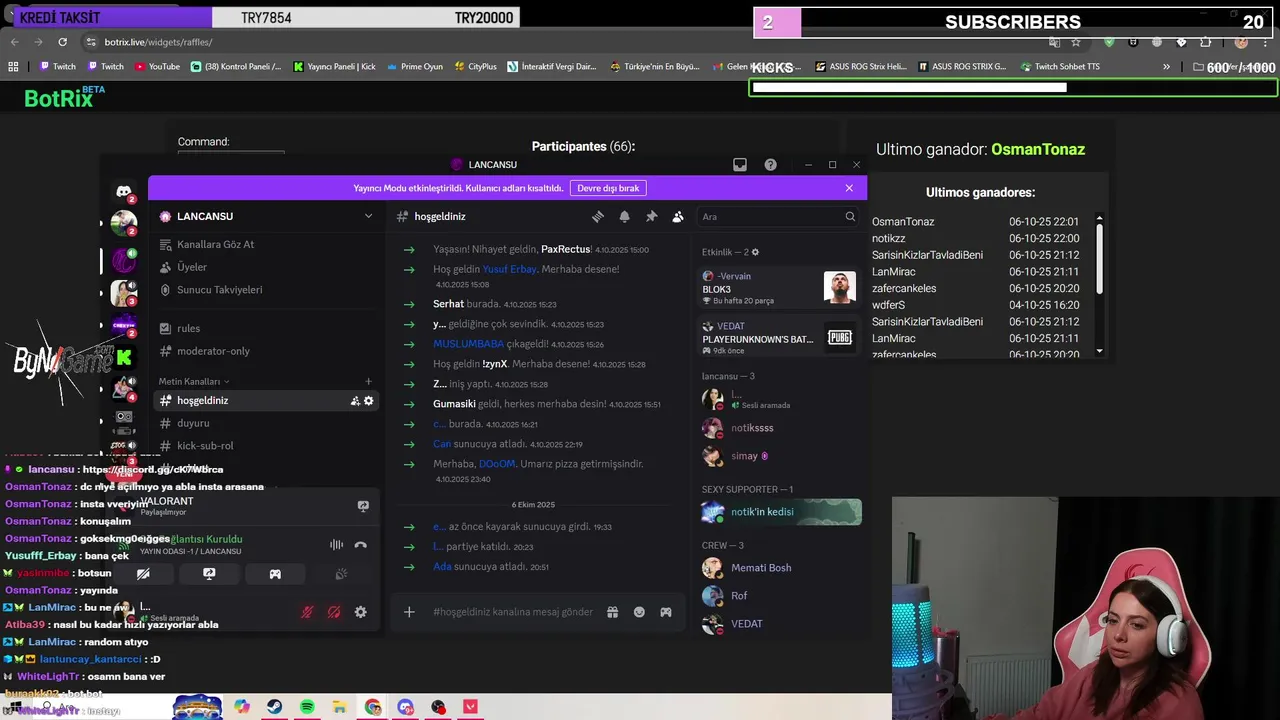Open Chrome icon in Windows taskbar
The height and width of the screenshot is (720, 1280).
(x=373, y=707)
